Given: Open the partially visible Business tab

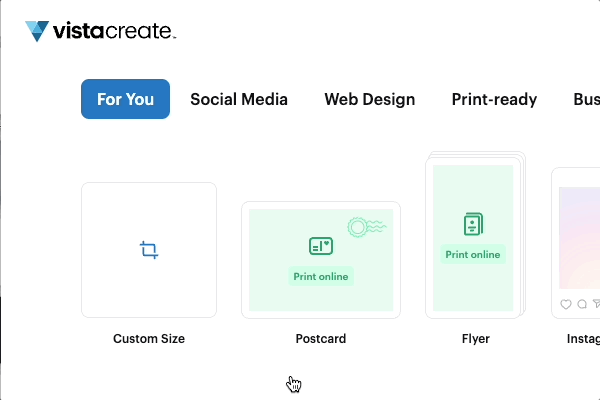Looking at the screenshot, I should coord(587,100).
